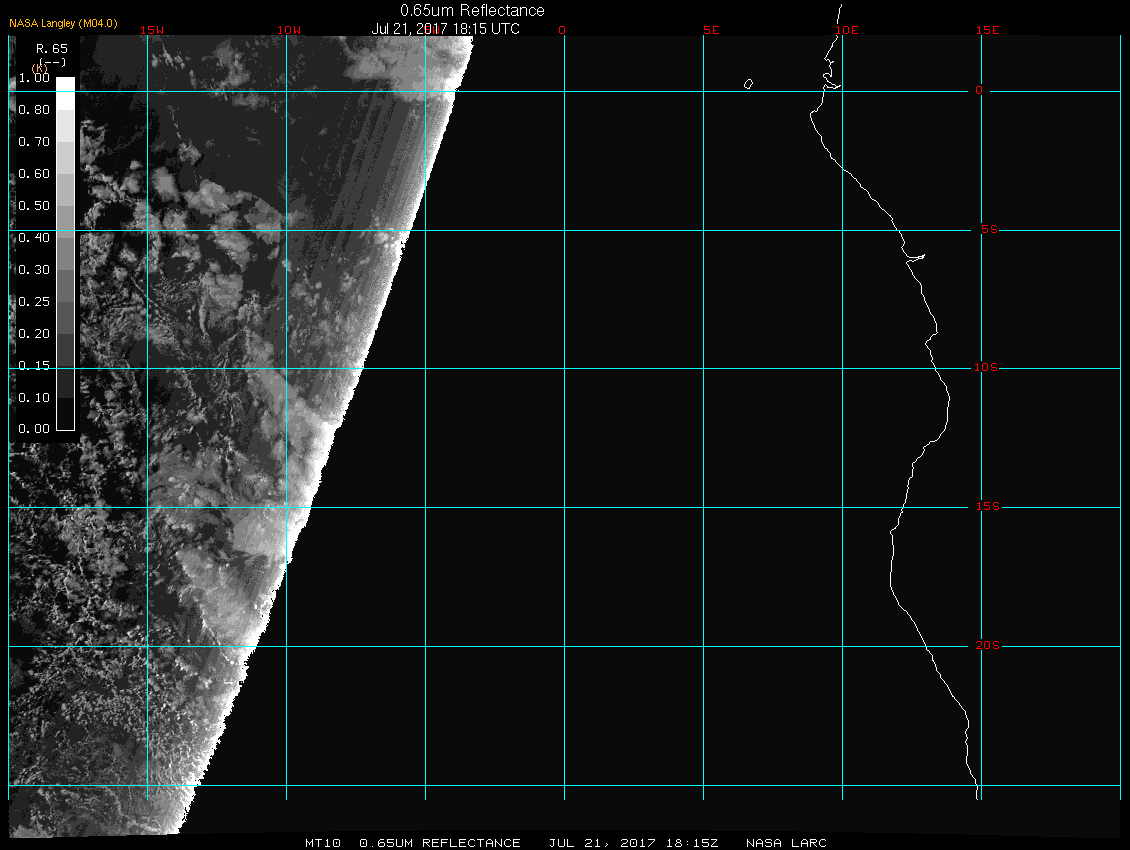
Task: Click the '10W' longitude label
Action: pyautogui.click(x=289, y=30)
